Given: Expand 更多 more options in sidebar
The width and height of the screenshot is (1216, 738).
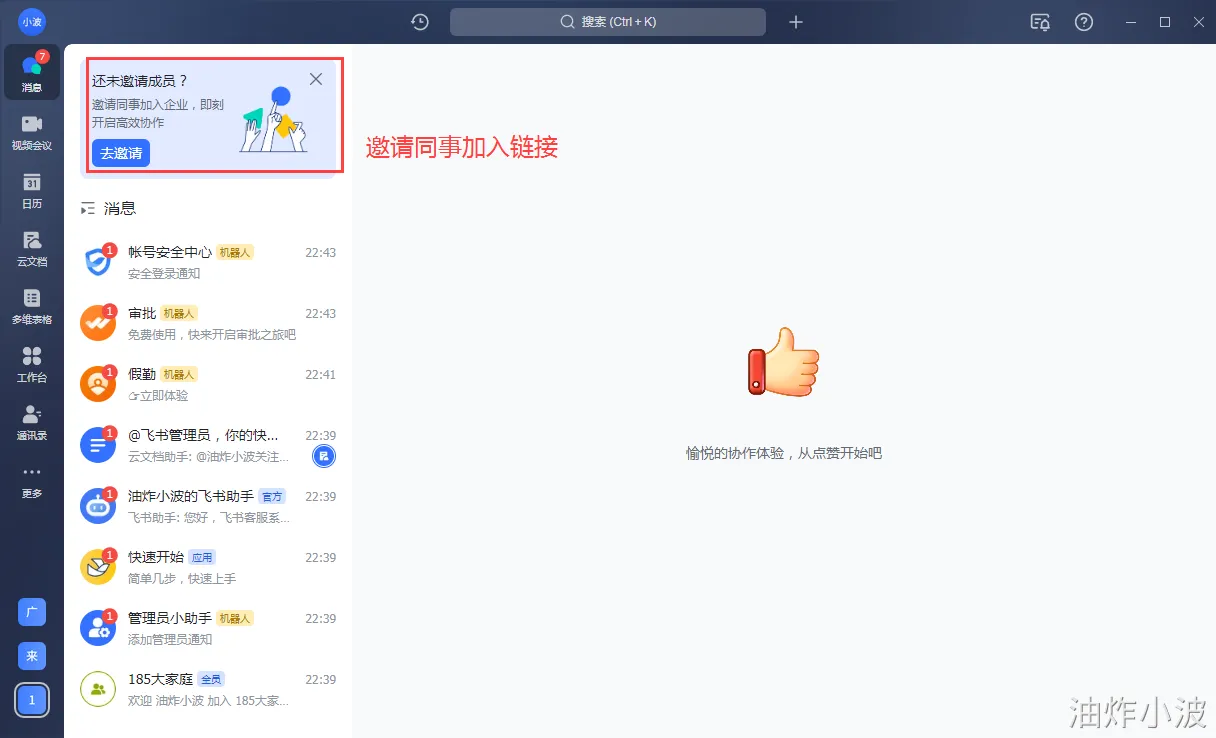Looking at the screenshot, I should (x=32, y=480).
